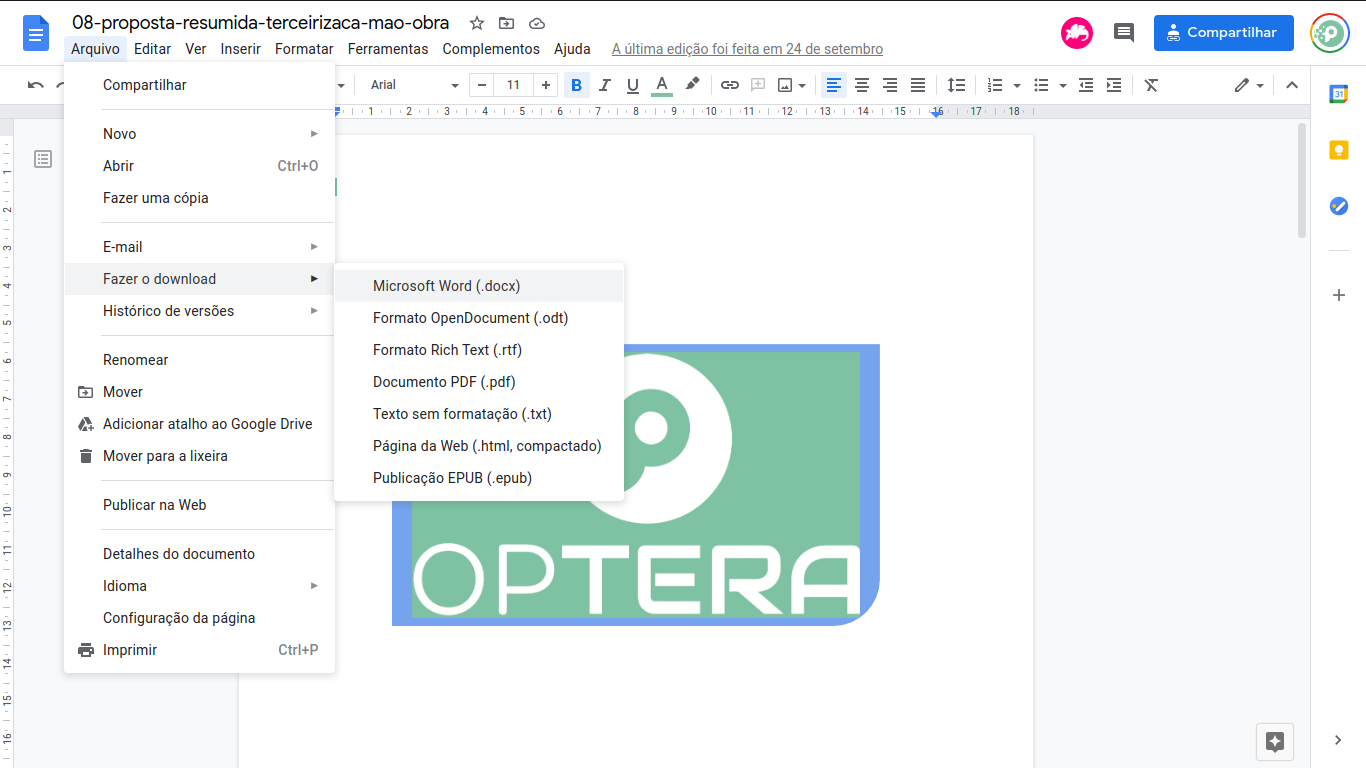This screenshot has height=768, width=1366.
Task: Choose Adicionar atalho ao Google Drive
Action: pos(199,424)
